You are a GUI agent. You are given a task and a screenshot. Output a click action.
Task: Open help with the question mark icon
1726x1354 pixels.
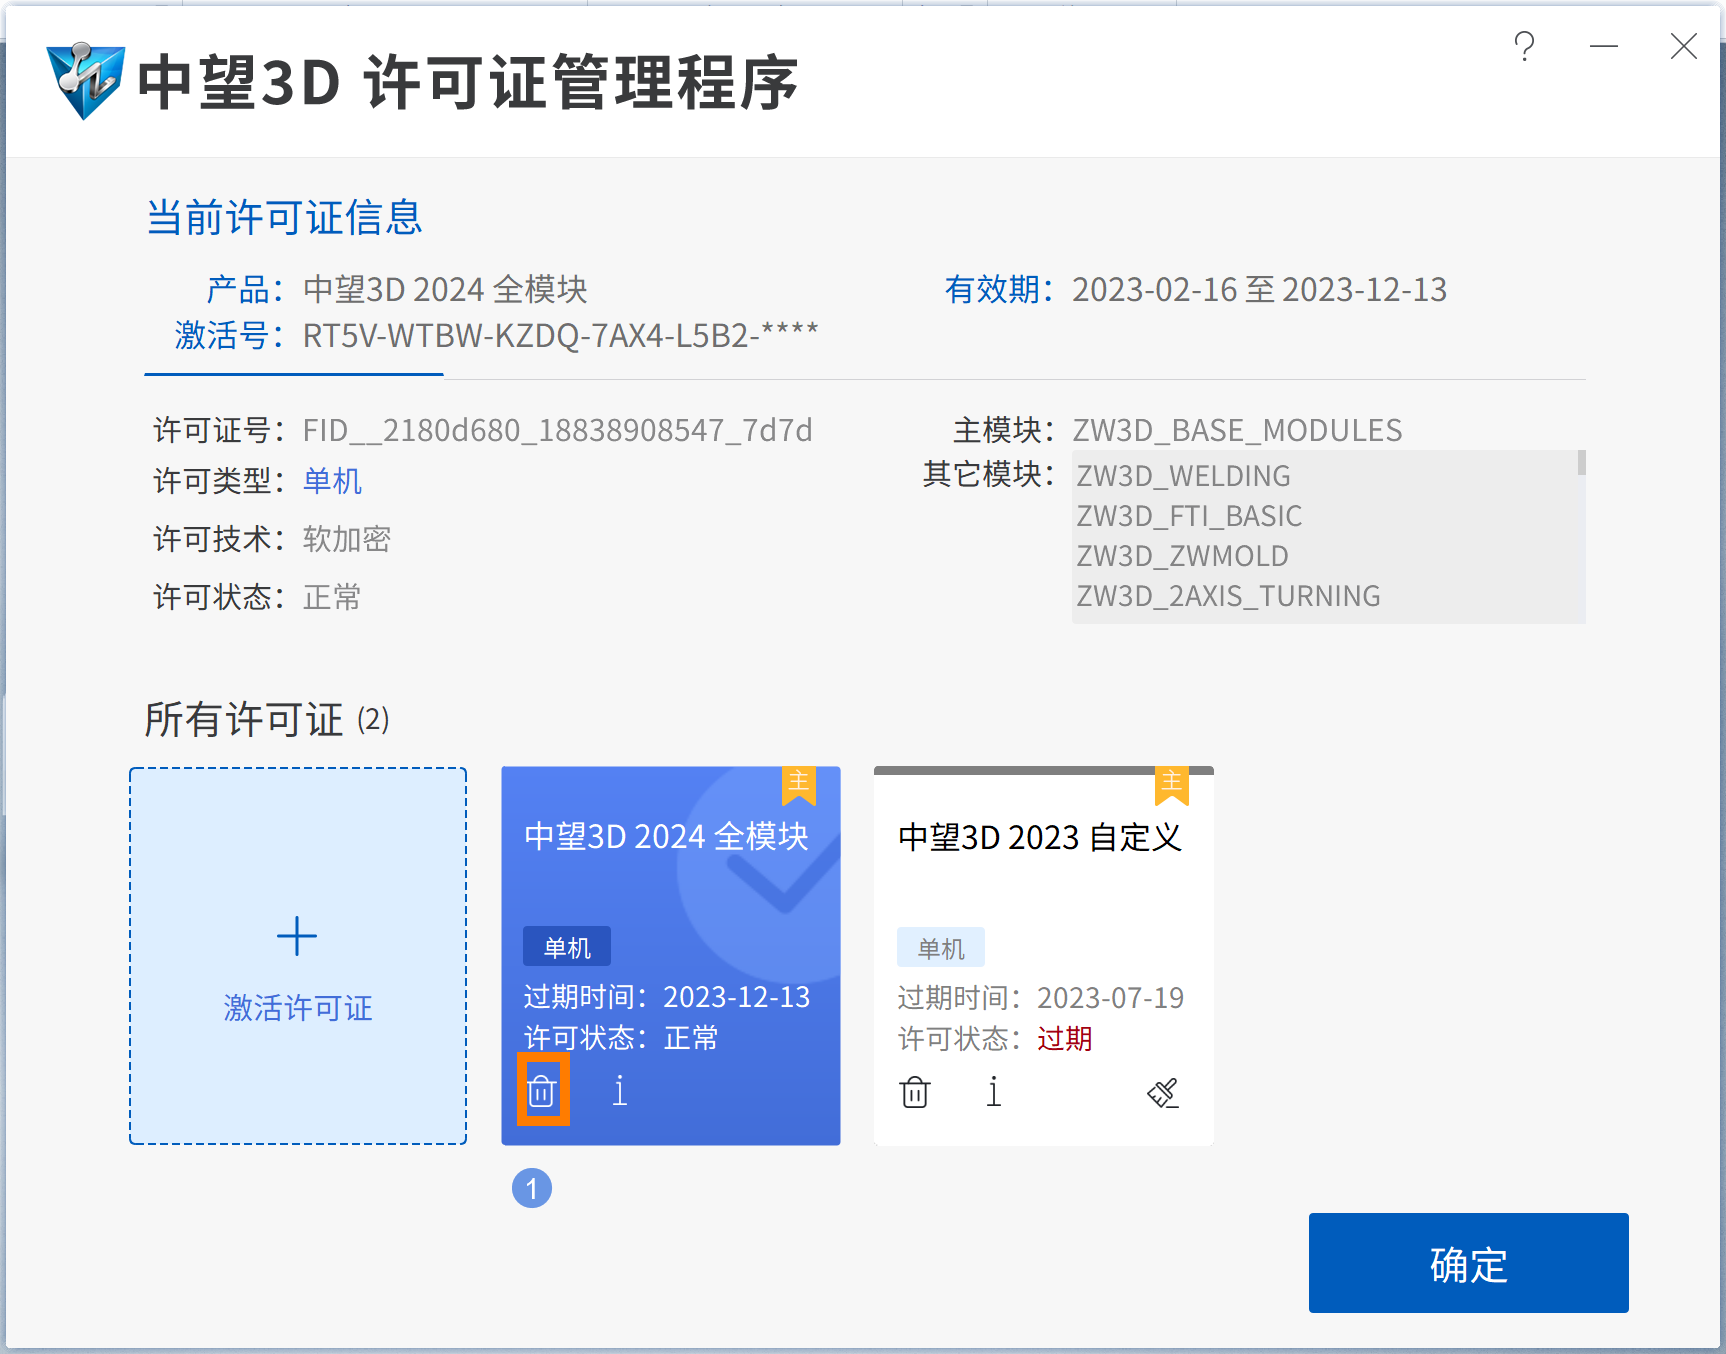tap(1524, 46)
